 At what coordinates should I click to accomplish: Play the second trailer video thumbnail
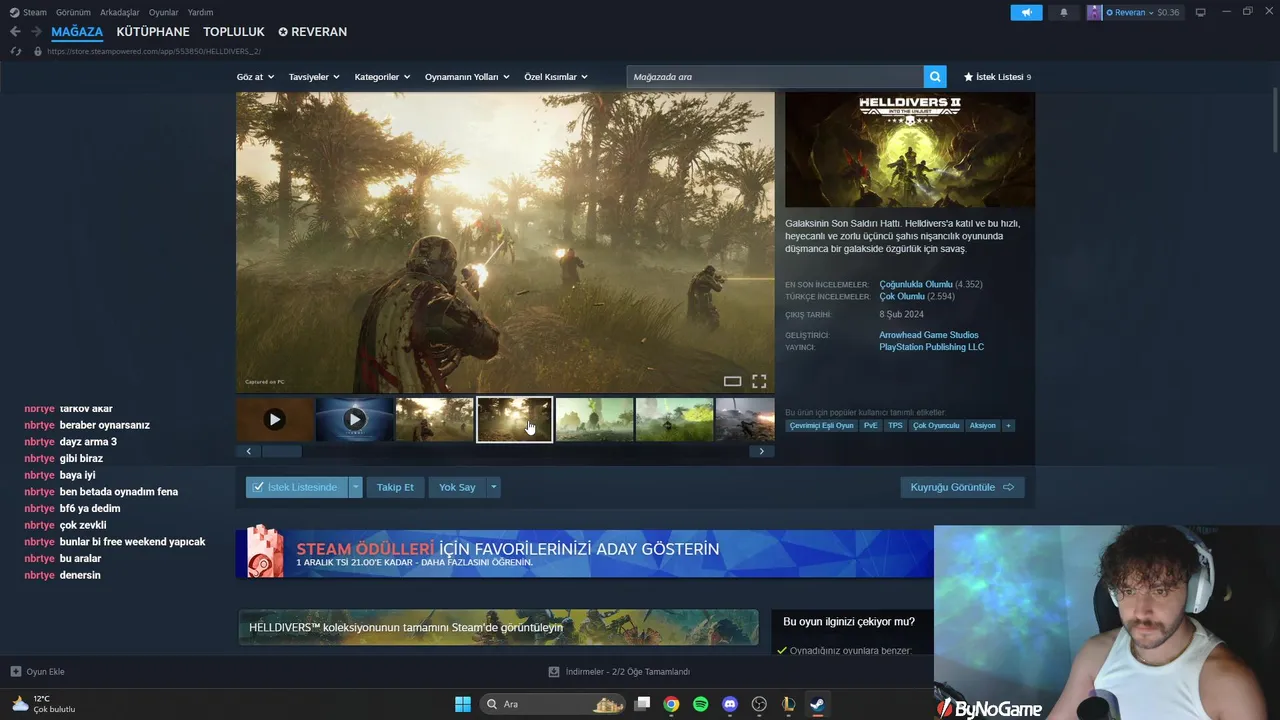tap(355, 420)
